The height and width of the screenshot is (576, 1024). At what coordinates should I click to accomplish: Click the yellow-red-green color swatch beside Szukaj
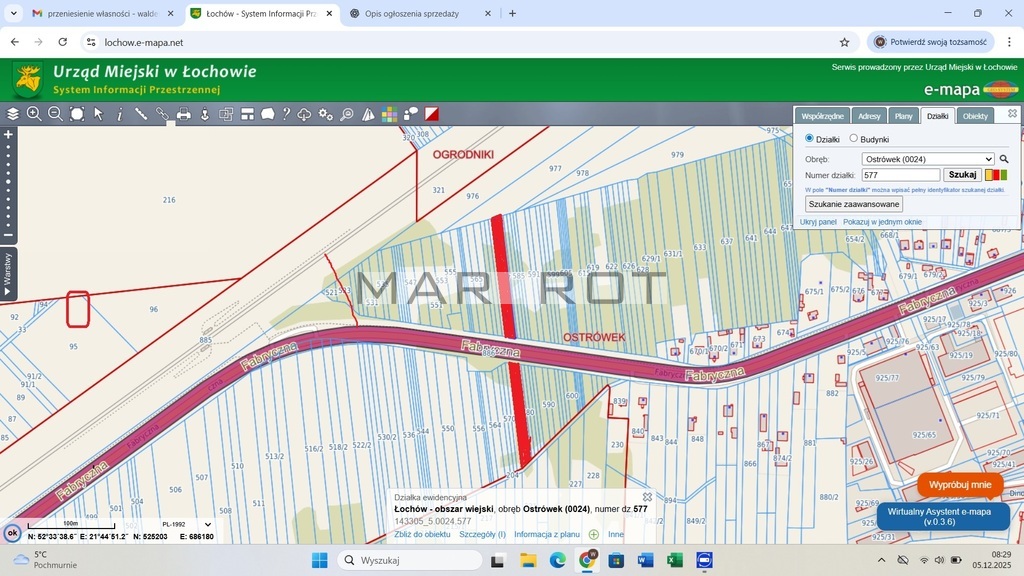pyautogui.click(x=995, y=175)
